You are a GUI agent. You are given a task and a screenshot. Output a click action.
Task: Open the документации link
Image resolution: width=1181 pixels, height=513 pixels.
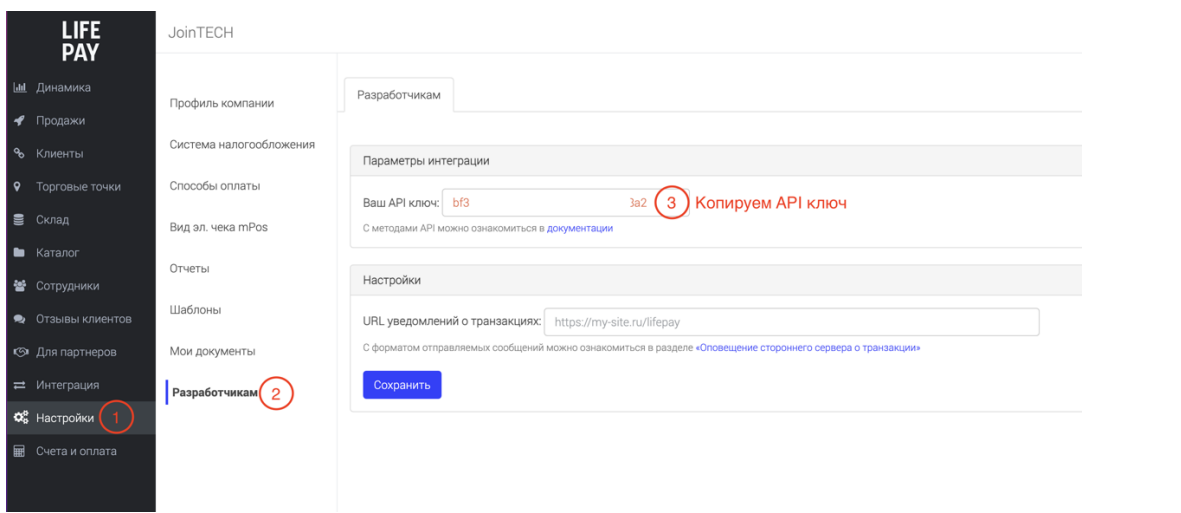click(x=580, y=227)
